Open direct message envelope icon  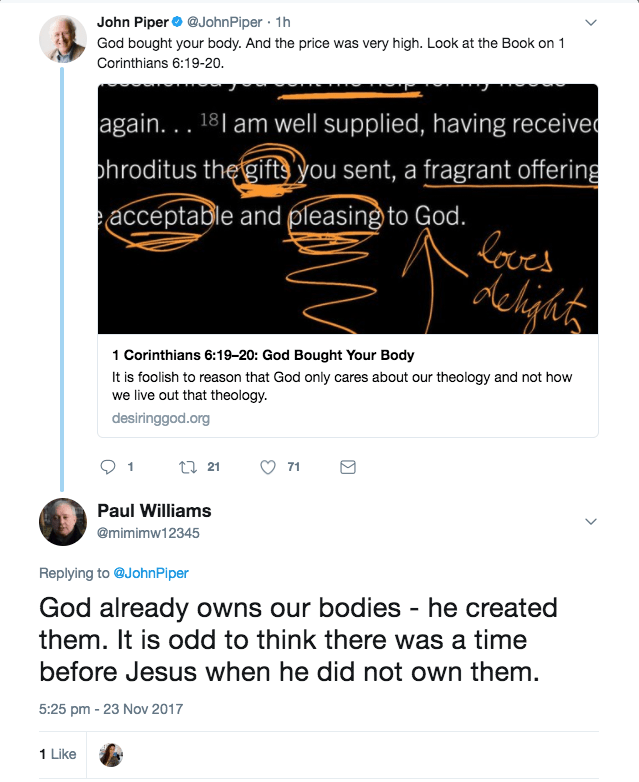coord(348,466)
